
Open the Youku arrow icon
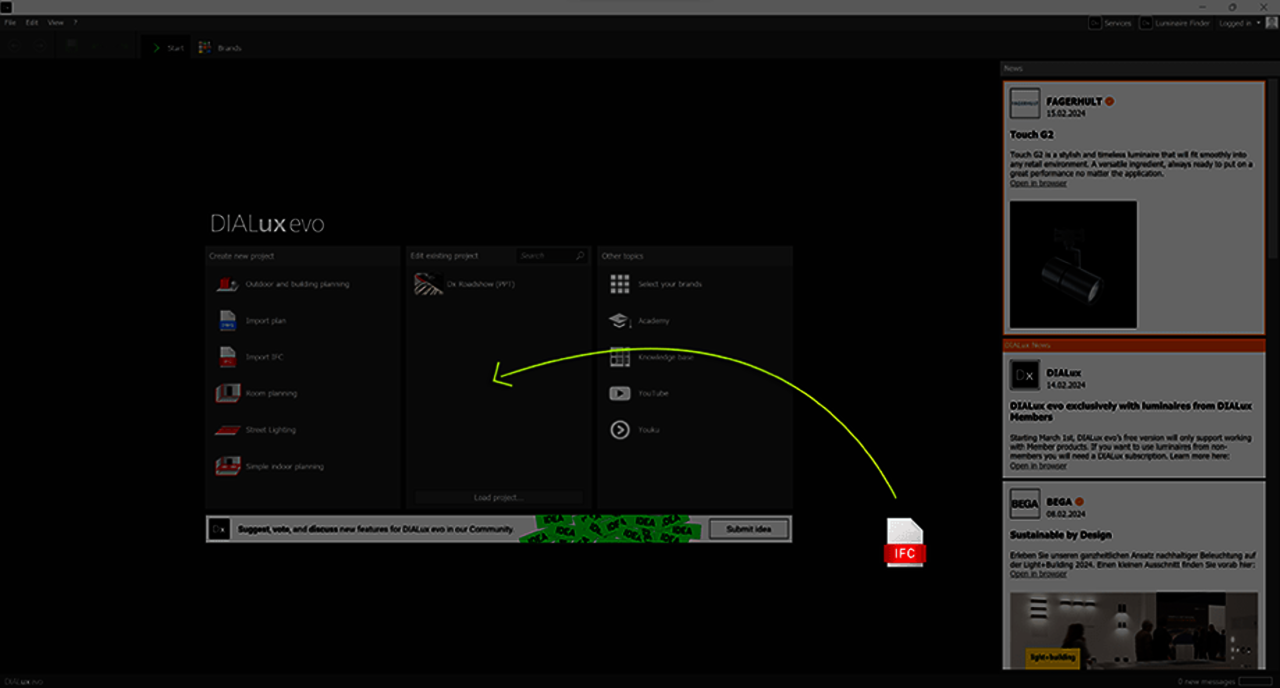pyautogui.click(x=620, y=430)
